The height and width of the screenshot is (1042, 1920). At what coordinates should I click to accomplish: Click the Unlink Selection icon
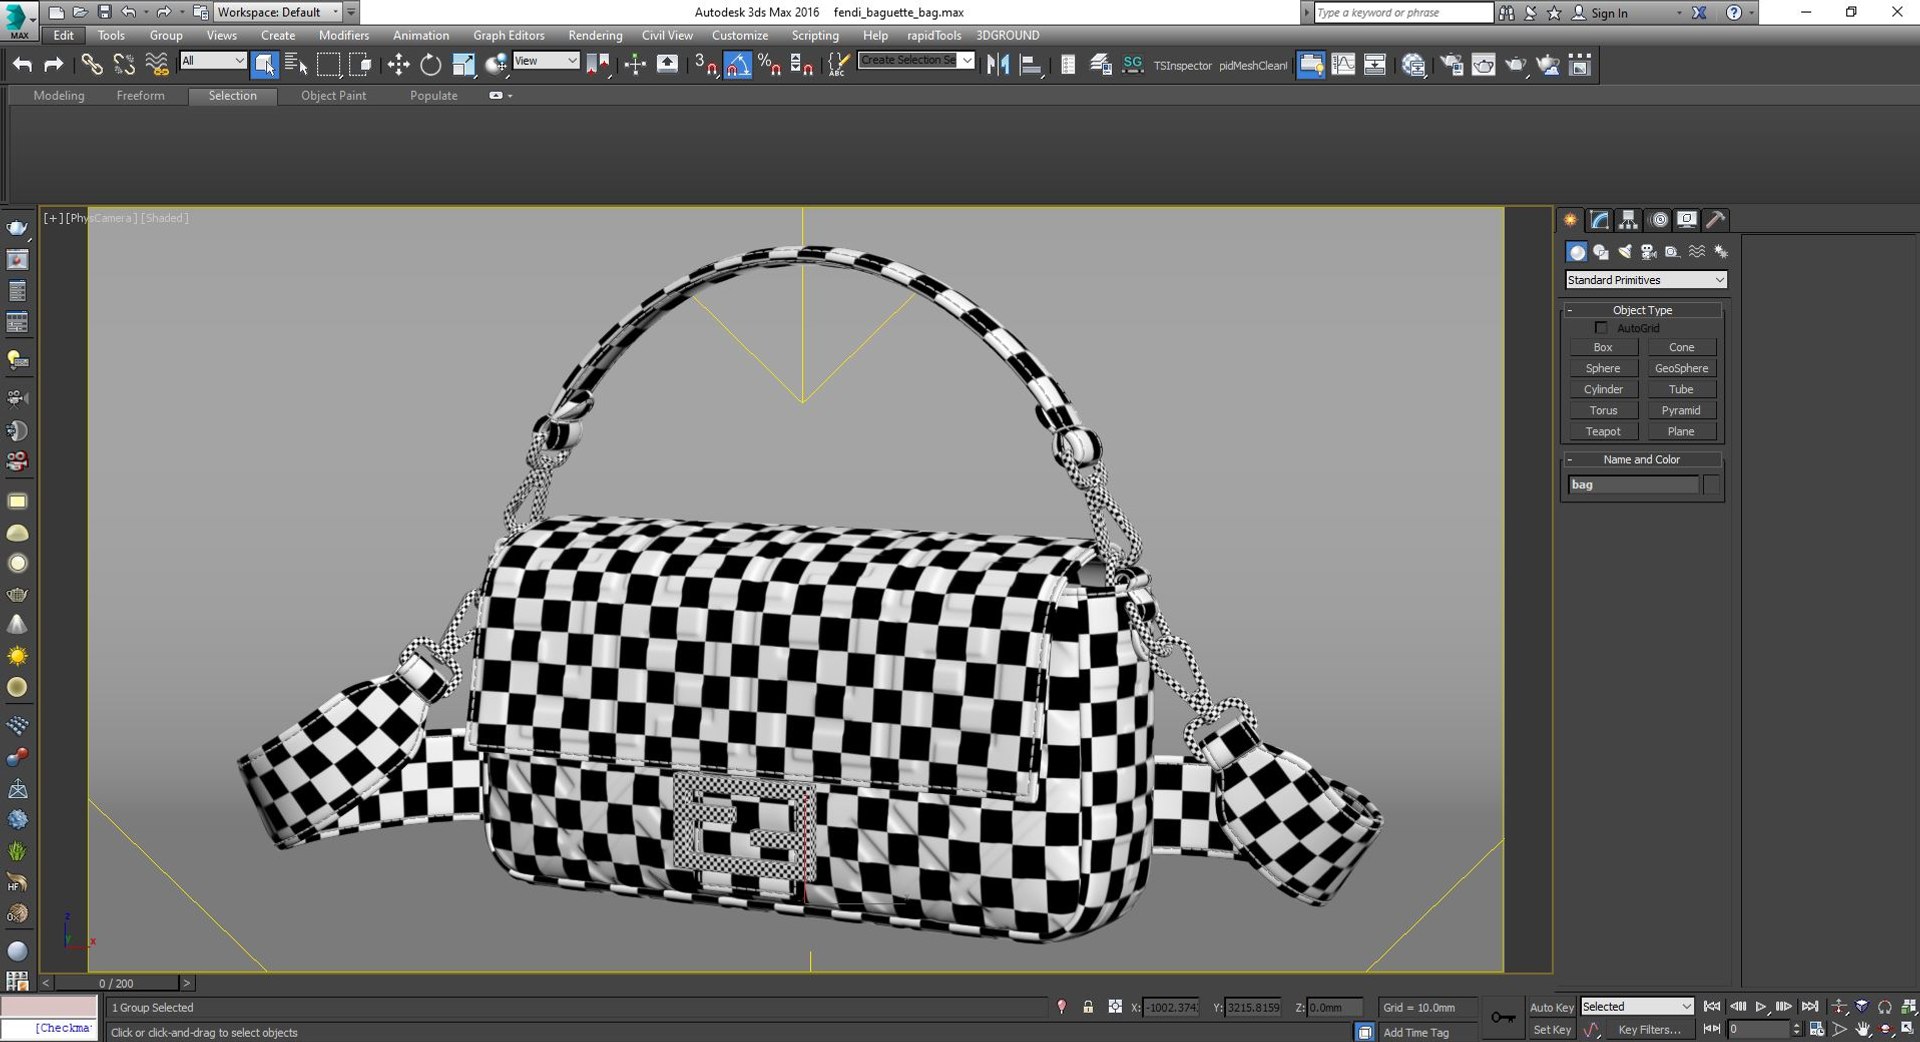click(x=124, y=65)
